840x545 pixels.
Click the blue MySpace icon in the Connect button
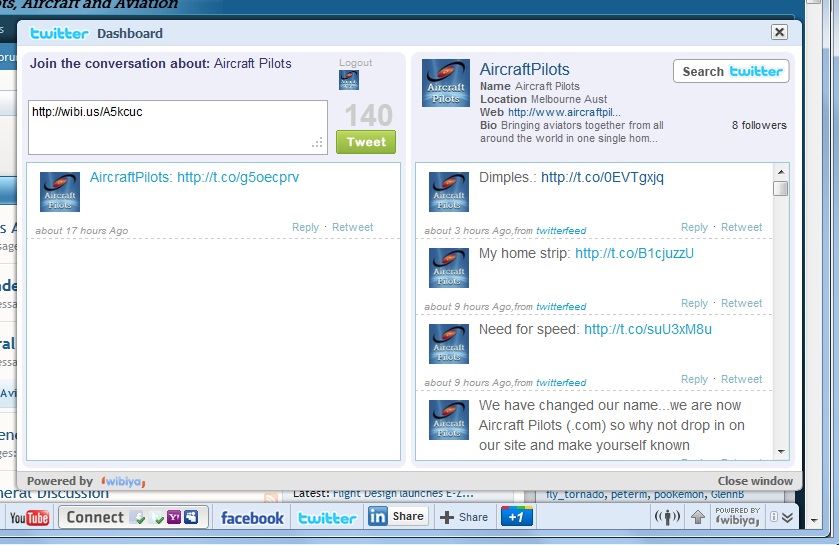pos(191,517)
